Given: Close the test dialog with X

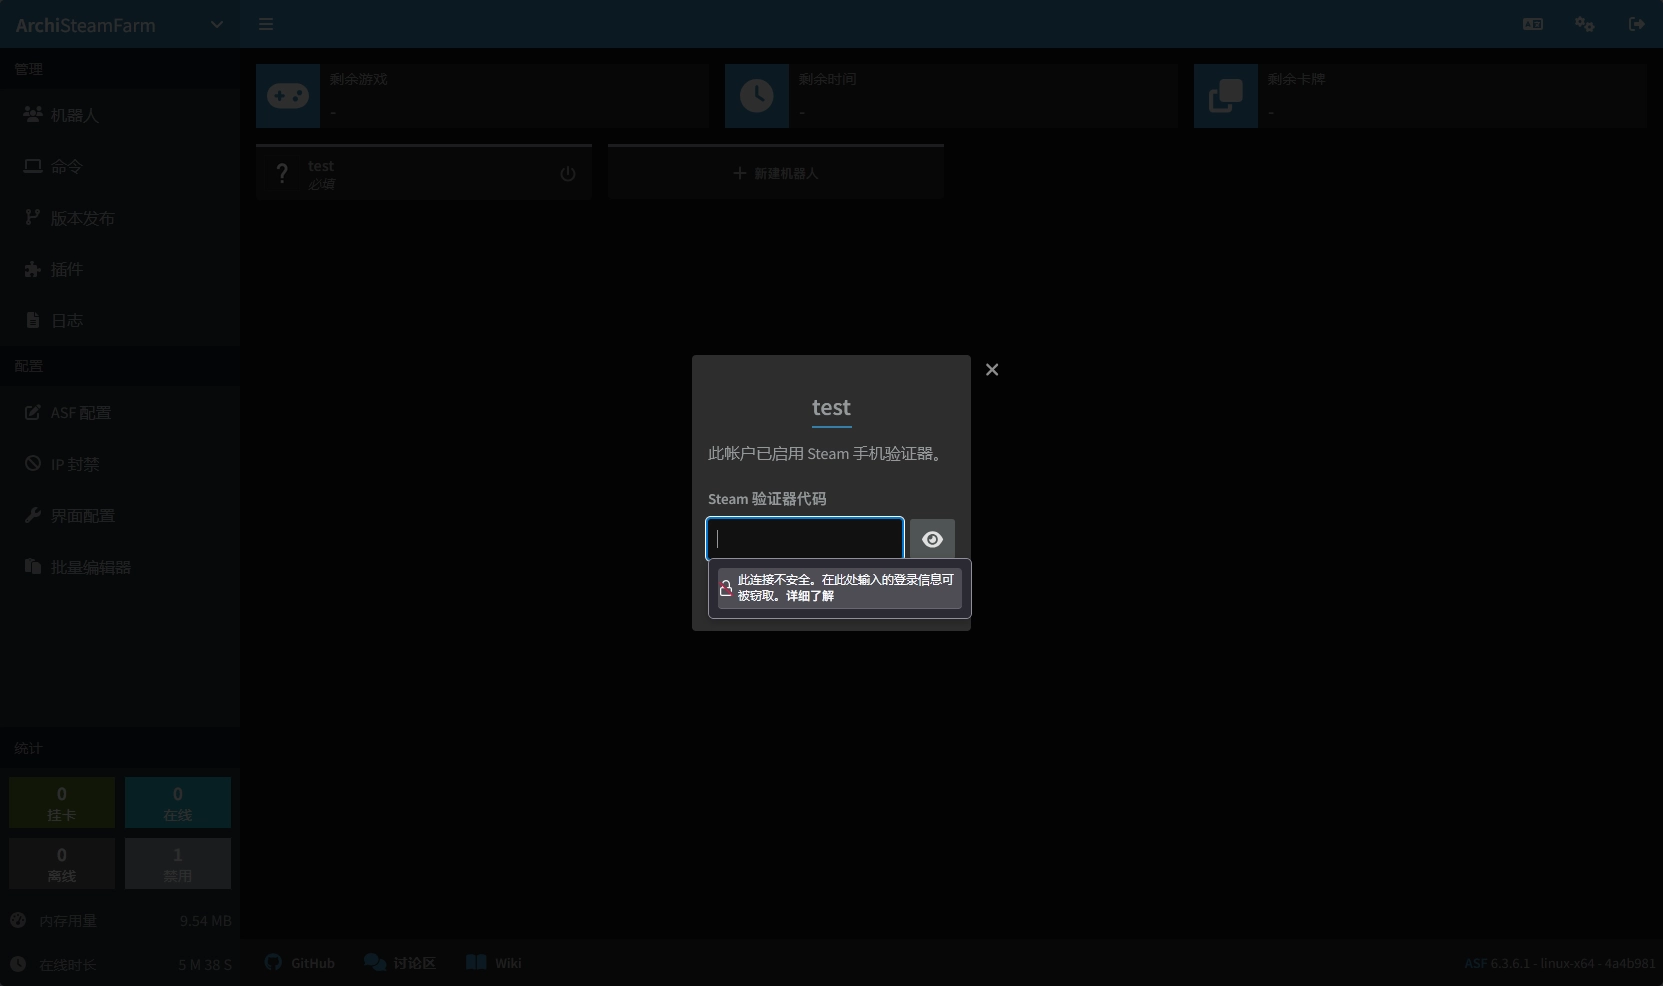Looking at the screenshot, I should 992,370.
